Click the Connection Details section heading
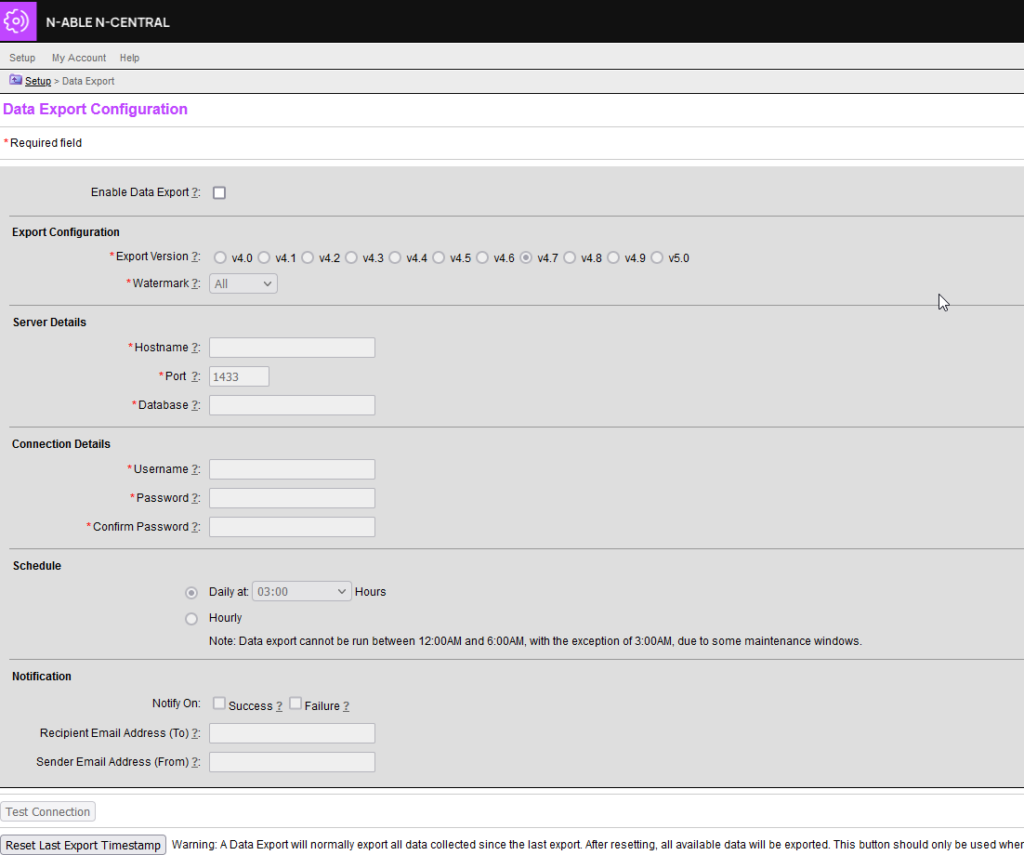1024x855 pixels. 61,444
